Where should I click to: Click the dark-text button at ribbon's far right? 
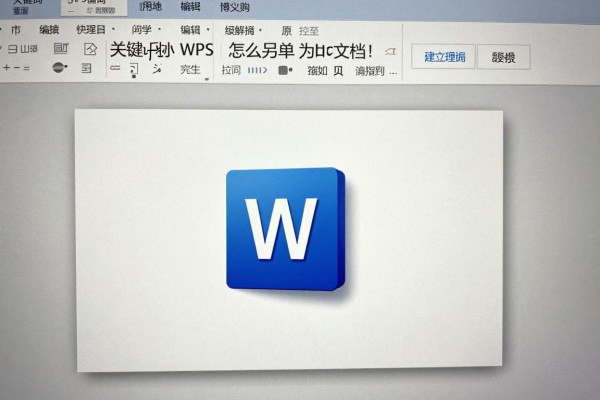click(x=504, y=57)
